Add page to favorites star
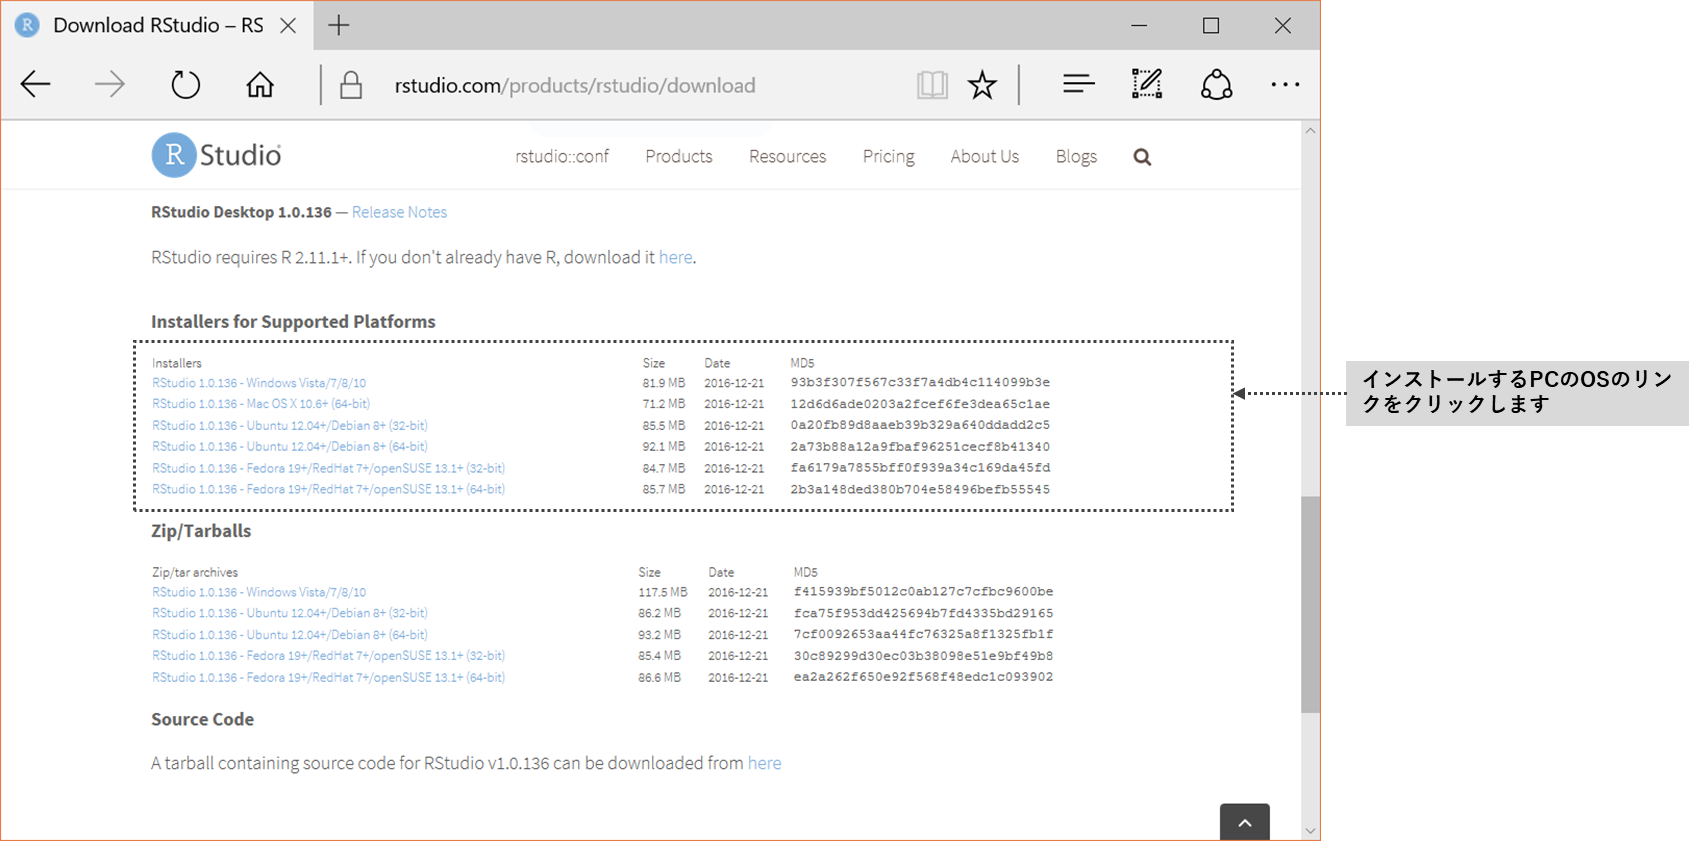 [982, 85]
